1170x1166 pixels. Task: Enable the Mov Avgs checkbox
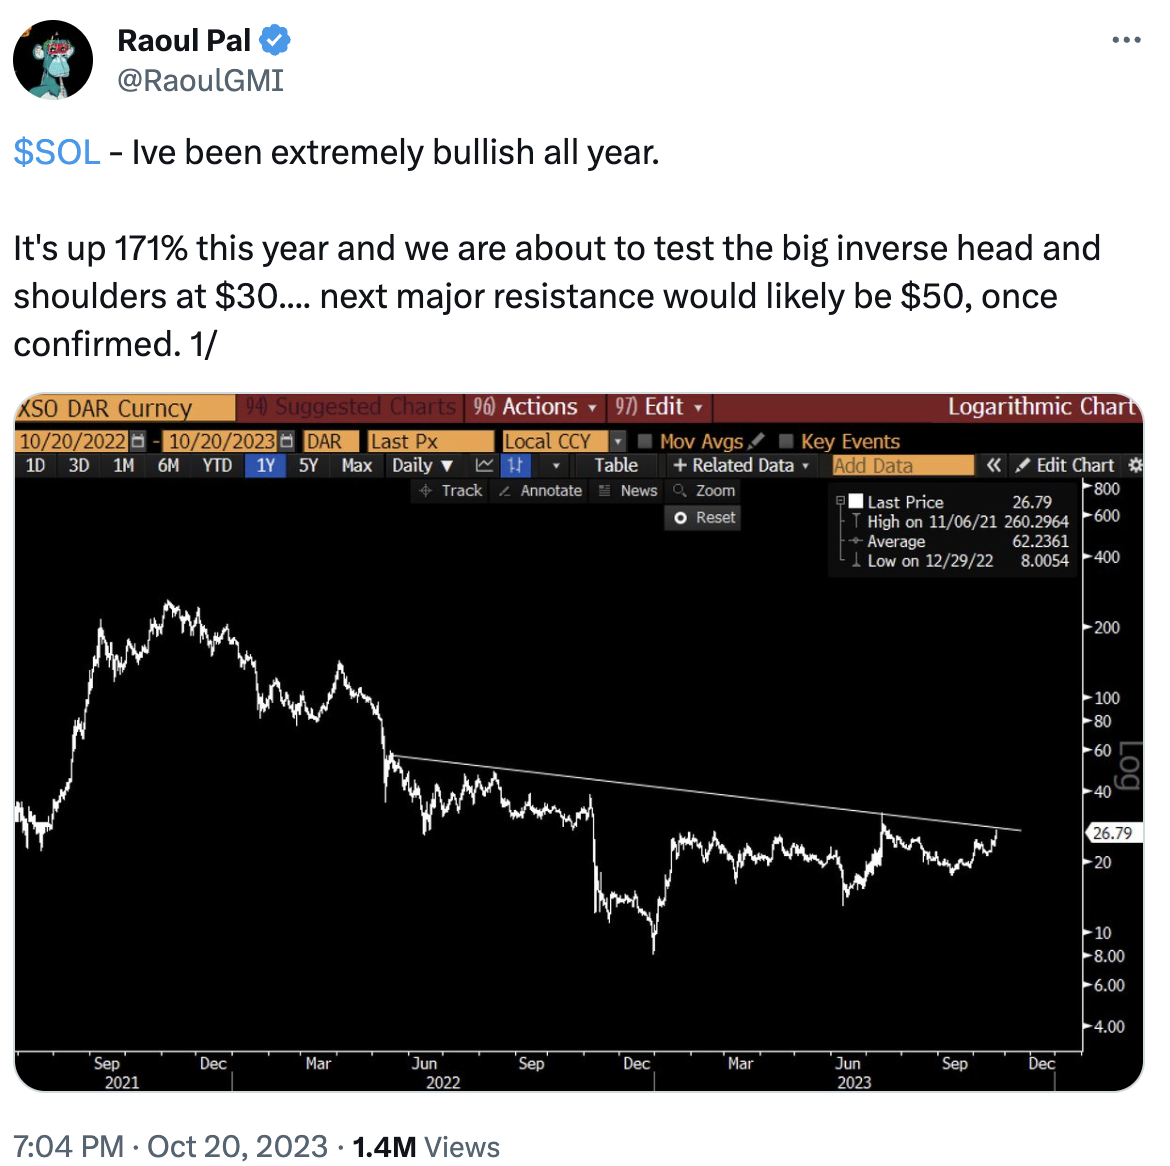click(x=645, y=441)
